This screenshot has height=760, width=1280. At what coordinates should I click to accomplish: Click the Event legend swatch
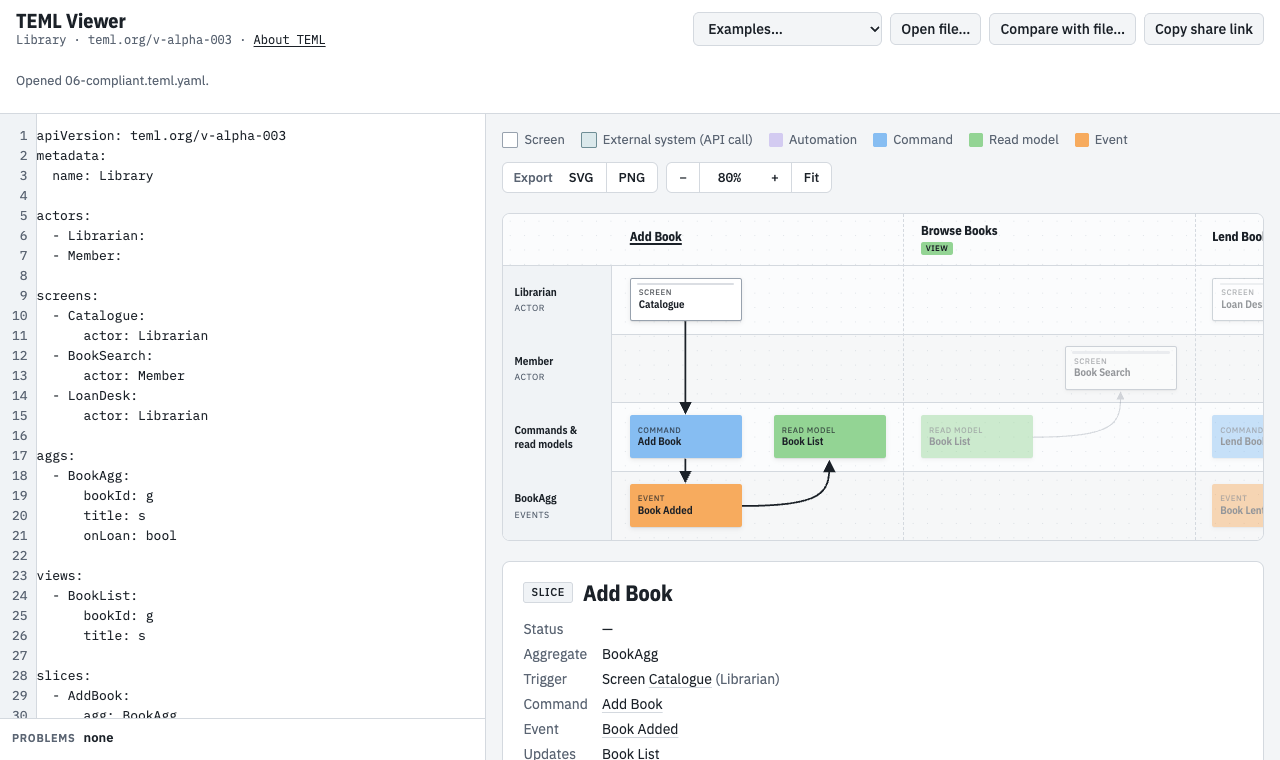tap(1082, 140)
